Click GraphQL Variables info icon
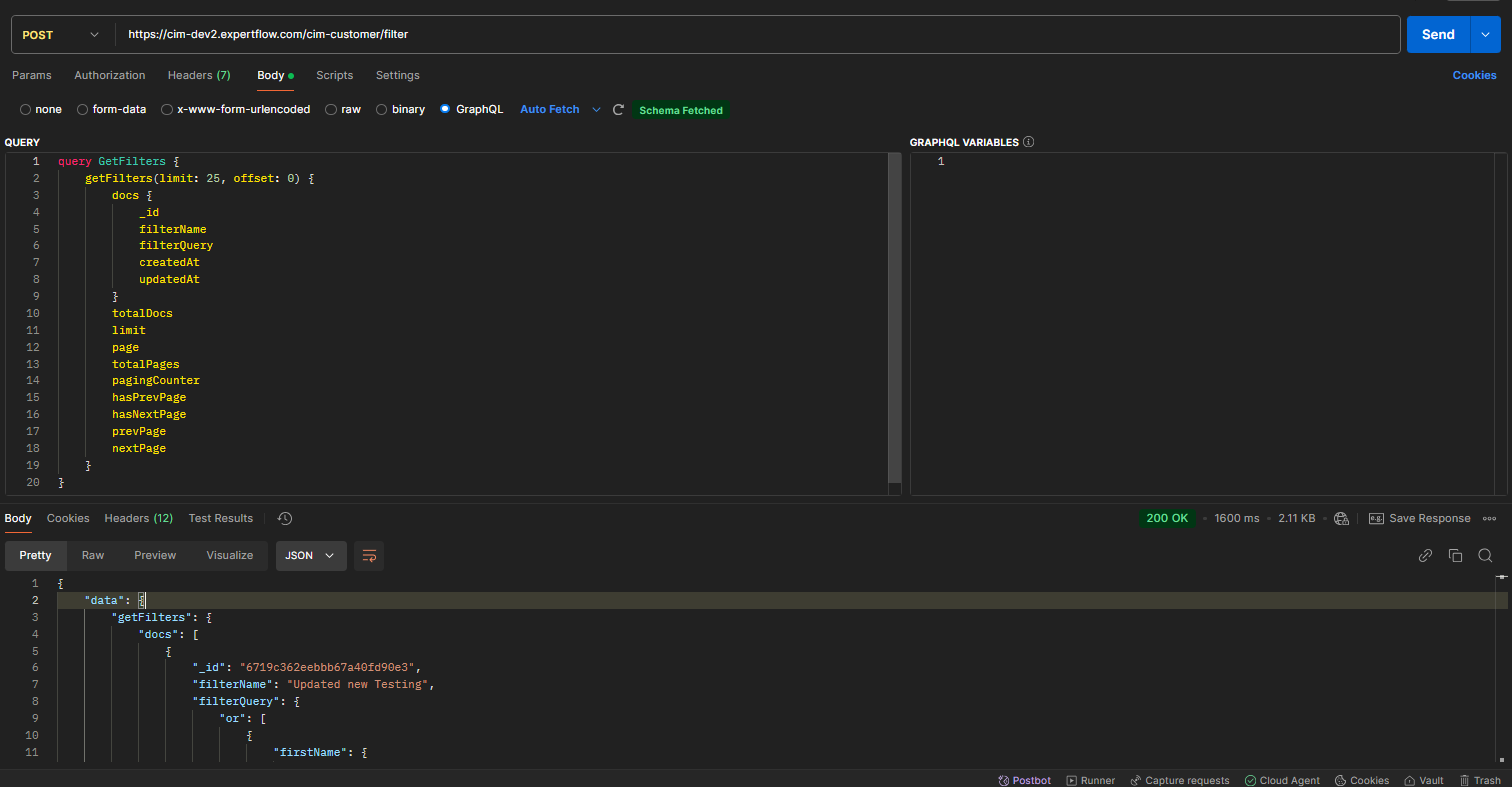This screenshot has width=1512, height=787. click(x=1029, y=143)
